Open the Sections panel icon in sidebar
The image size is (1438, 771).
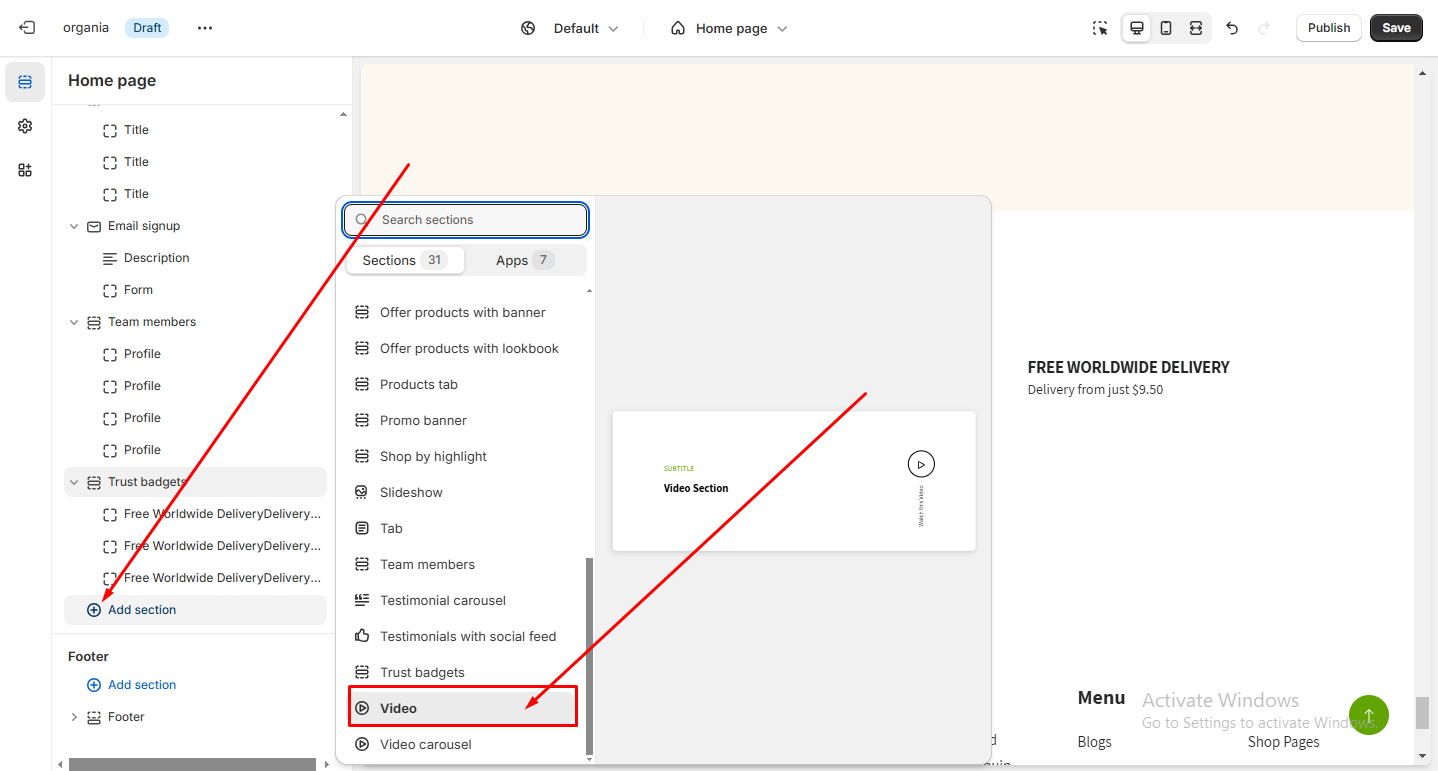pyautogui.click(x=25, y=82)
